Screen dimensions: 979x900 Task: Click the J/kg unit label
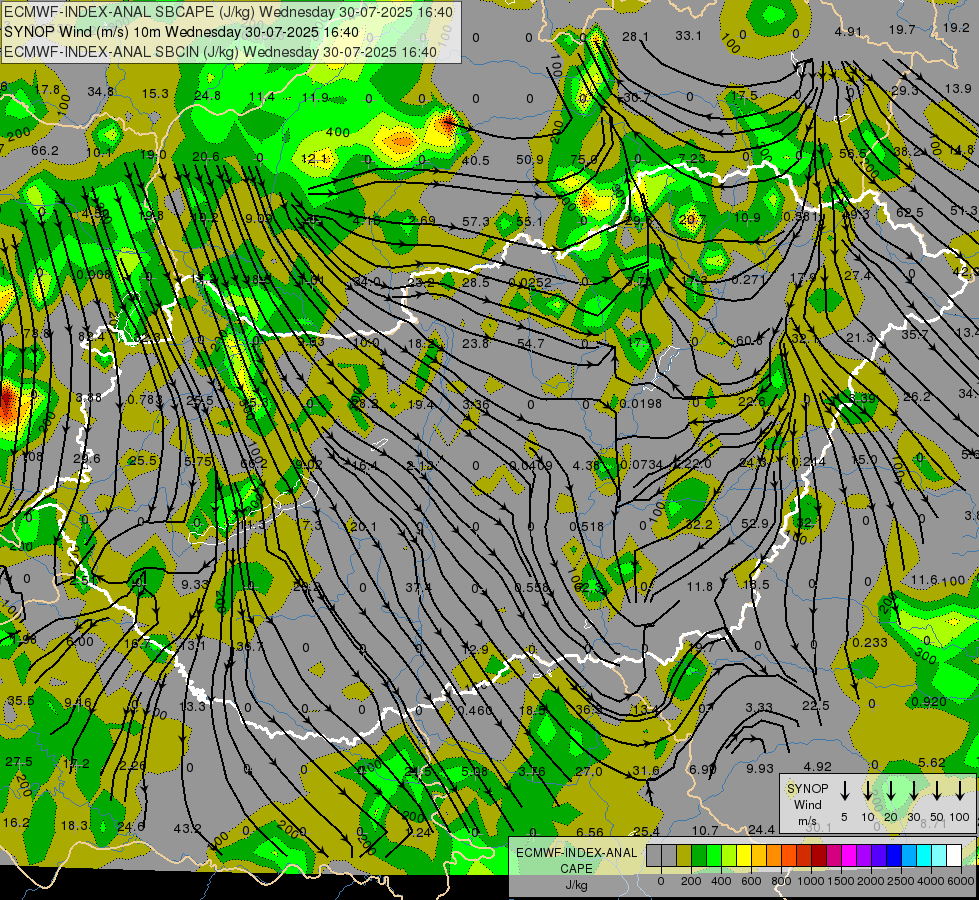(576, 885)
